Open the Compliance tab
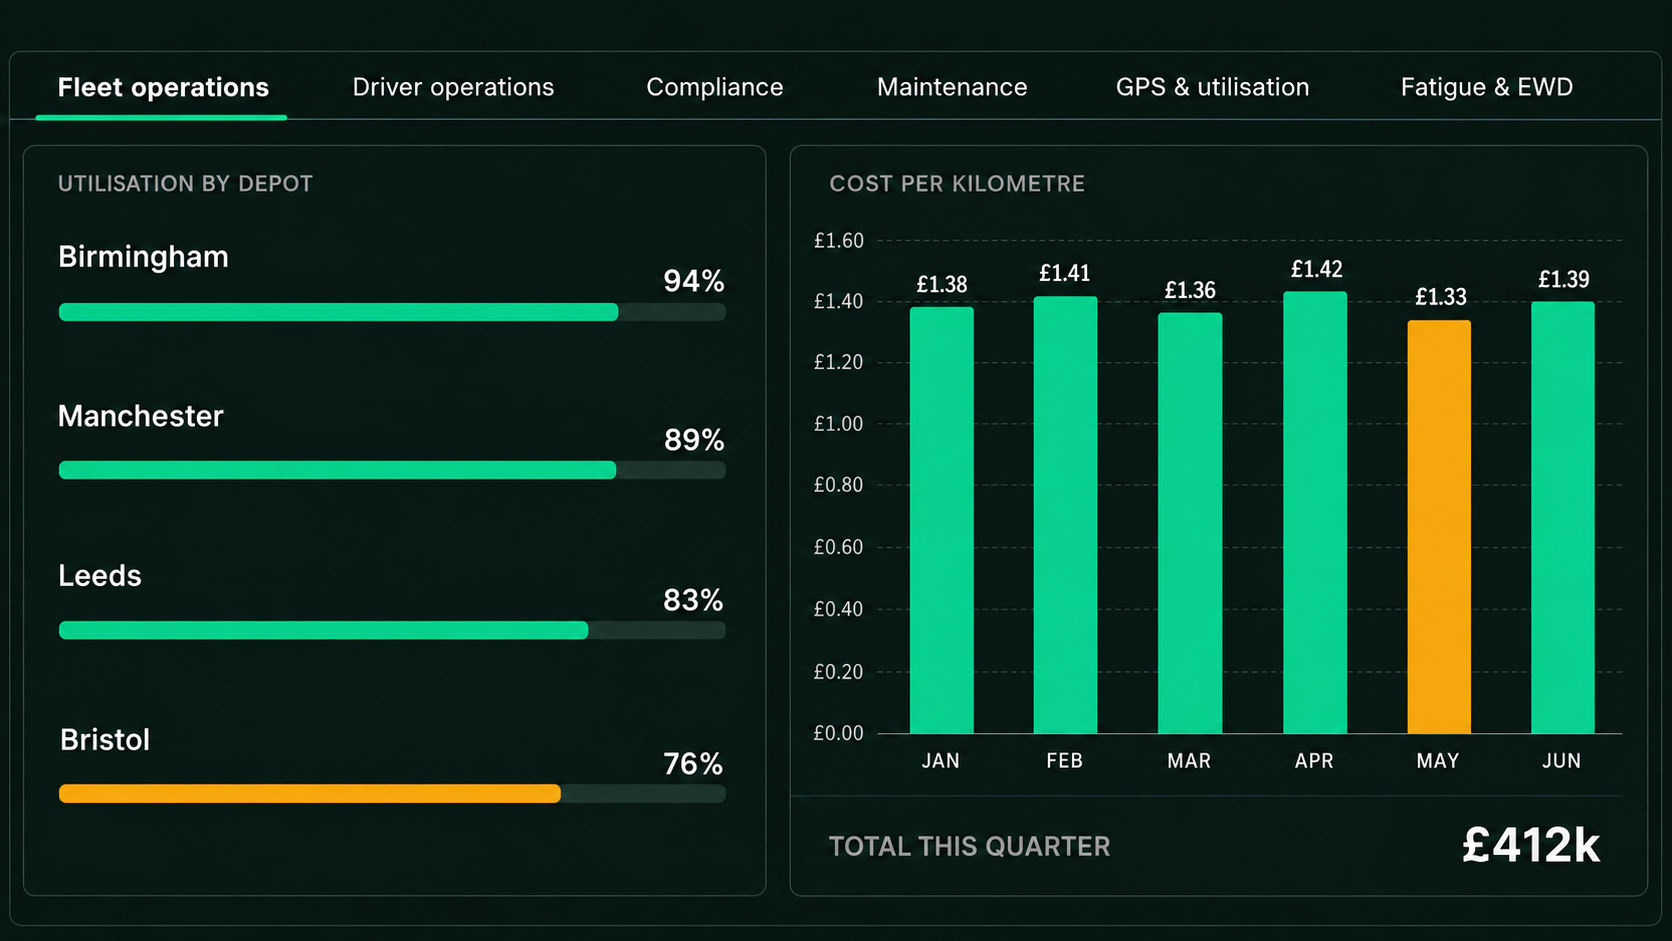The height and width of the screenshot is (941, 1672). pos(715,87)
